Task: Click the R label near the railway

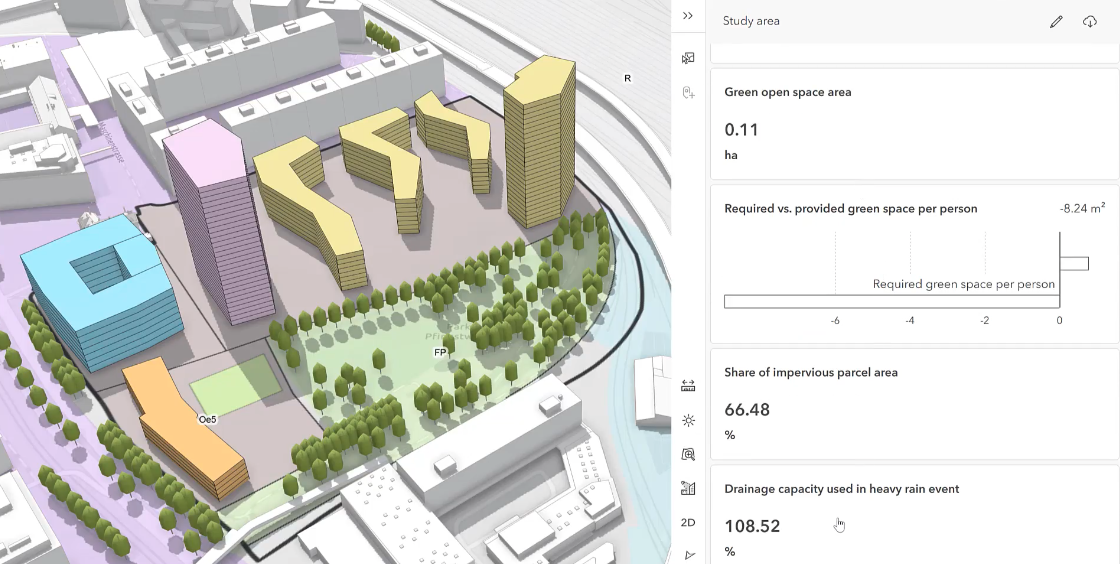Action: coord(627,79)
